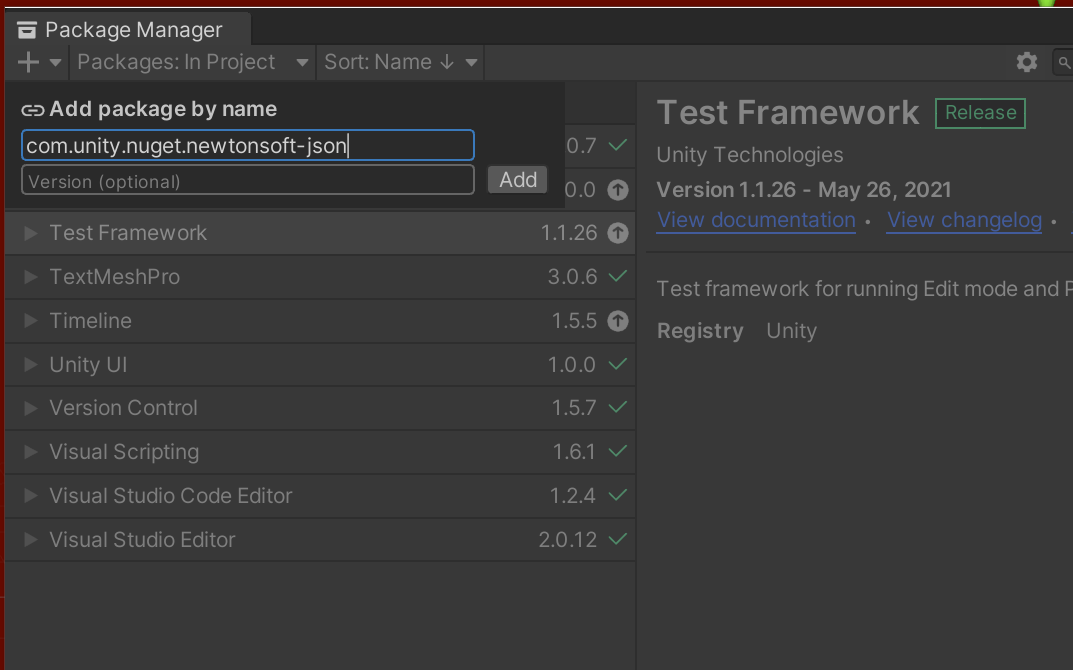Open the Packages: In Project dropdown

(192, 62)
